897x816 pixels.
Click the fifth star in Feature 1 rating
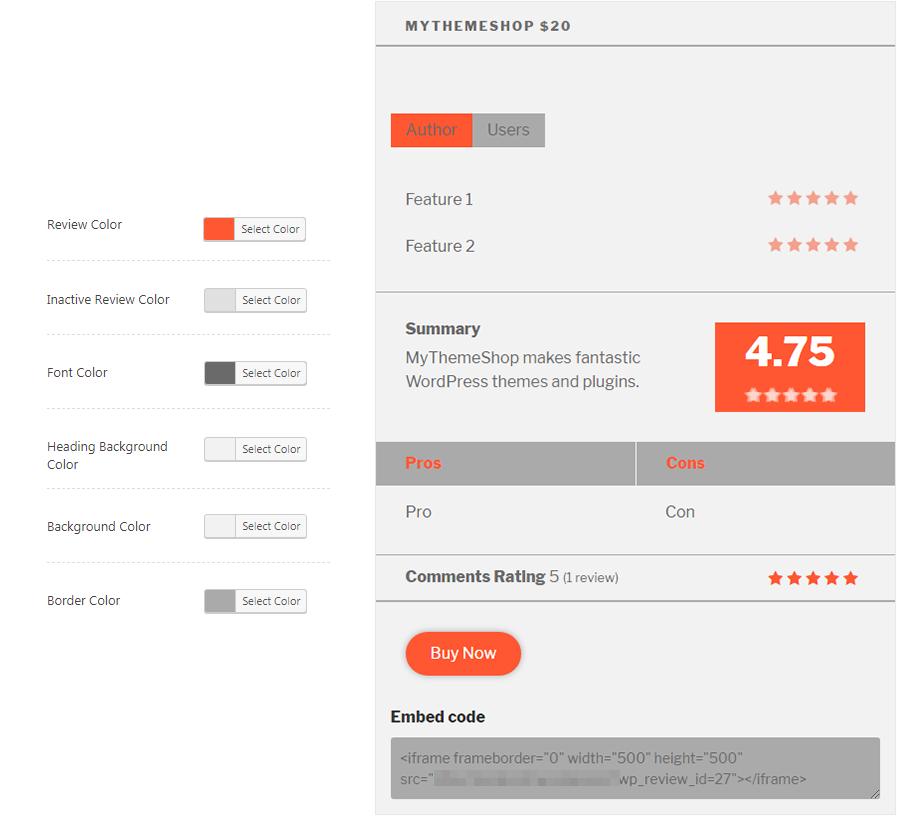851,198
